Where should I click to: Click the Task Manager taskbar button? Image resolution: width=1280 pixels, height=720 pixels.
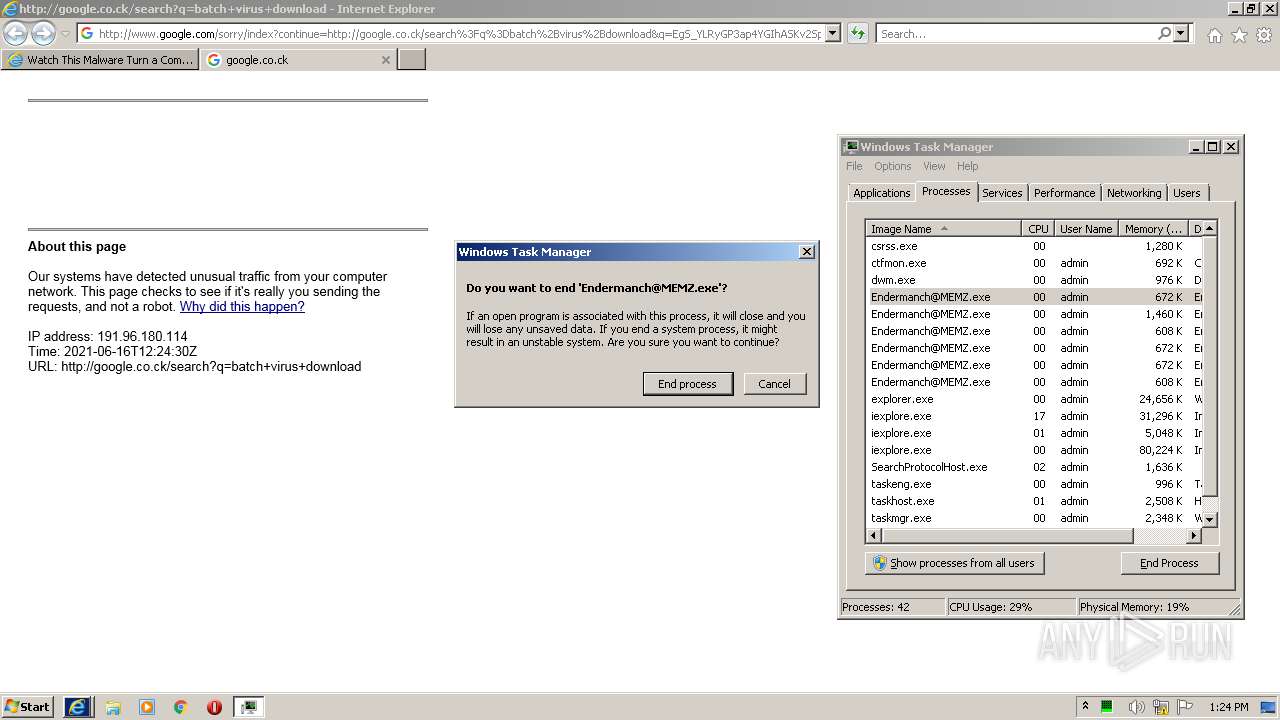pos(249,707)
